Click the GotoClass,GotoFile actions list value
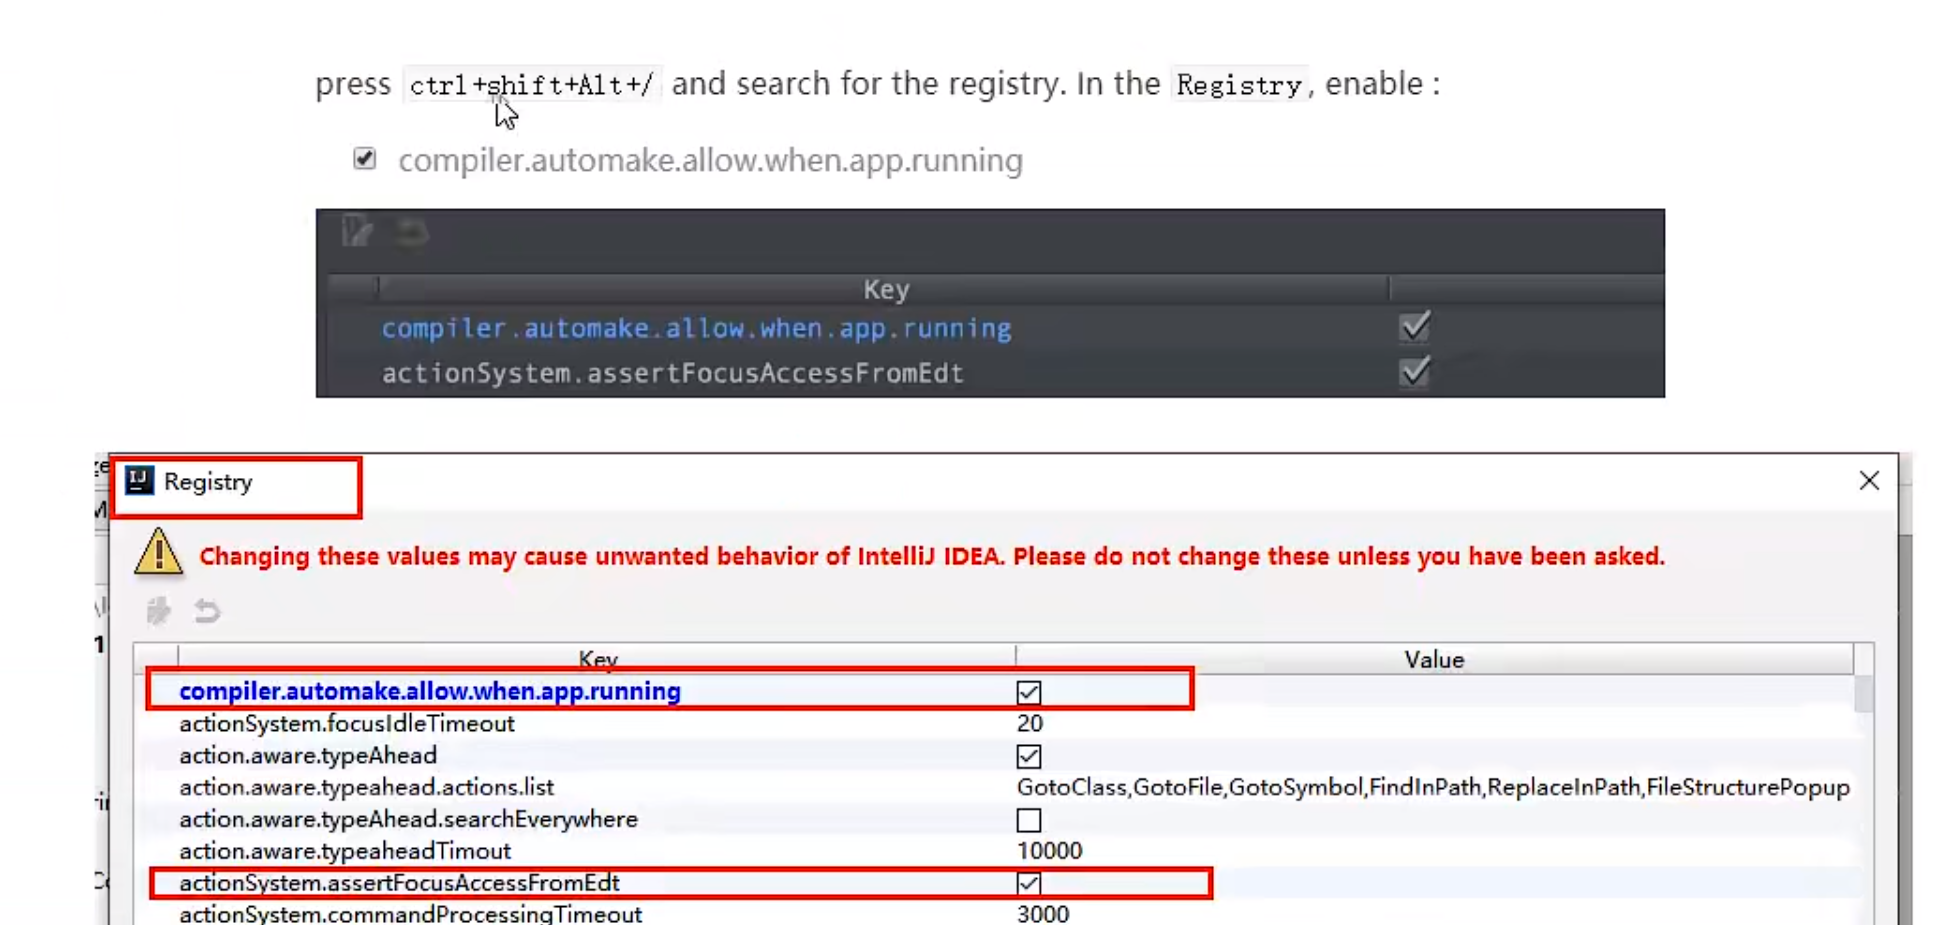 [x=1433, y=787]
